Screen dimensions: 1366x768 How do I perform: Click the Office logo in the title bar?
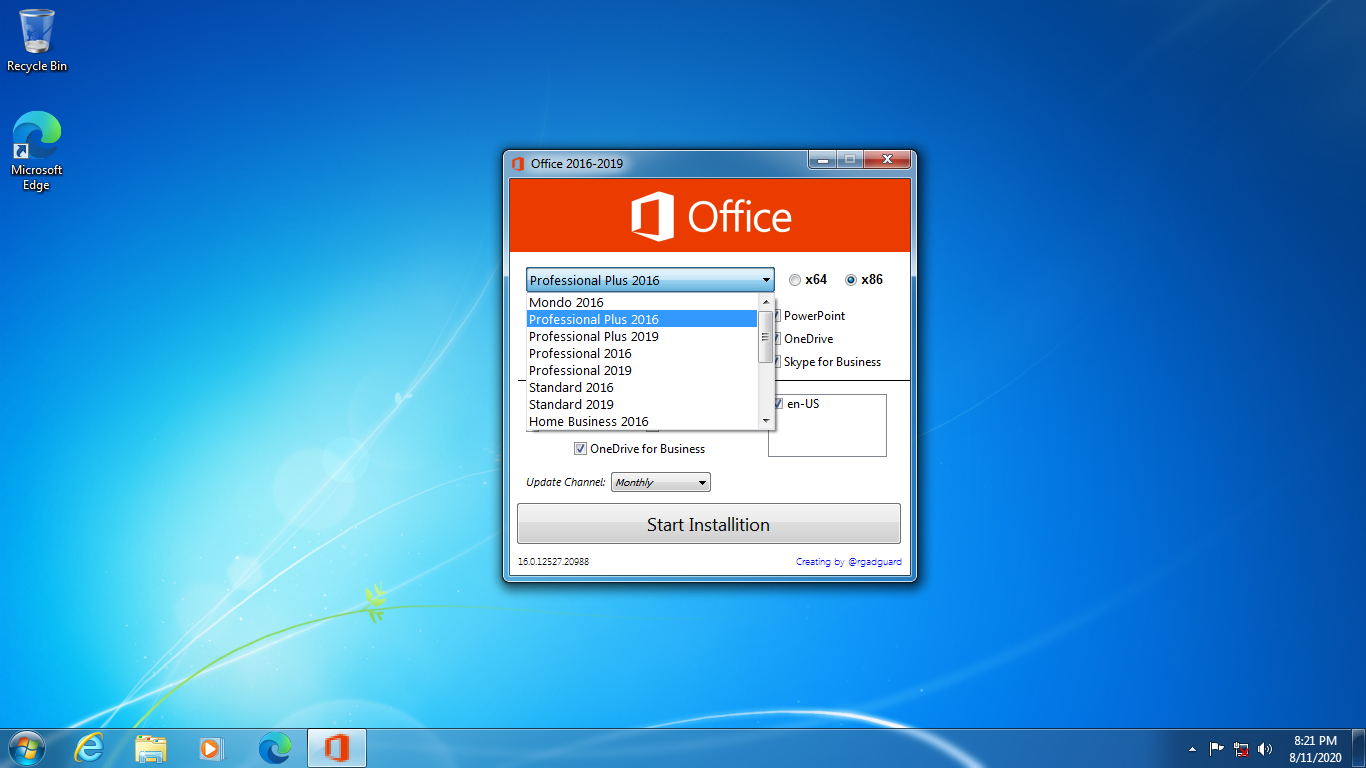click(x=518, y=164)
